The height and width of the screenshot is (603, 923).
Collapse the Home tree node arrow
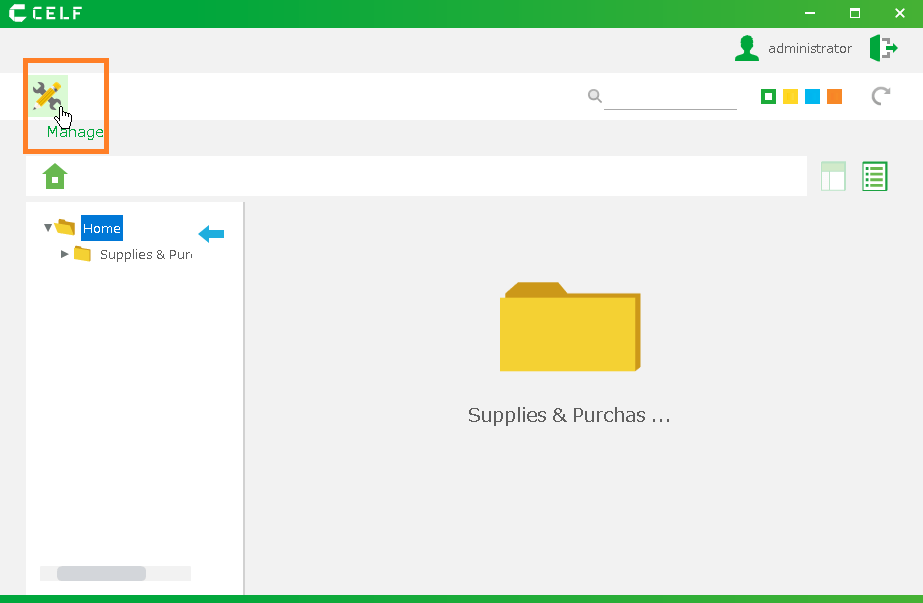48,228
